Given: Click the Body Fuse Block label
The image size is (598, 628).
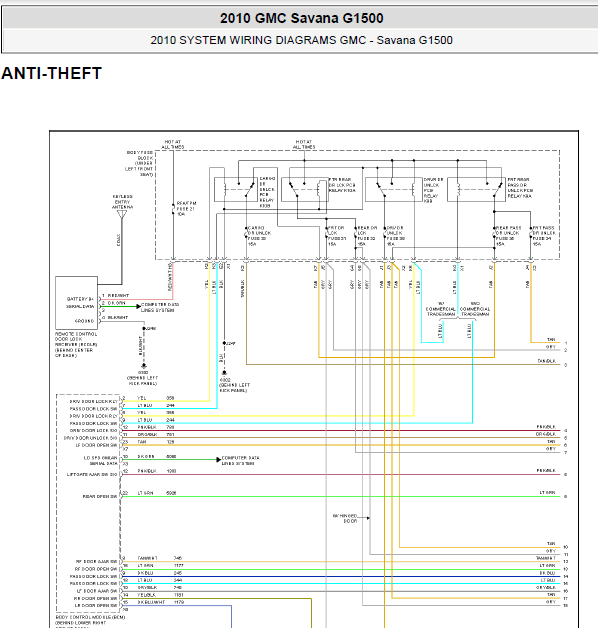Looking at the screenshot, I should click(139, 163).
